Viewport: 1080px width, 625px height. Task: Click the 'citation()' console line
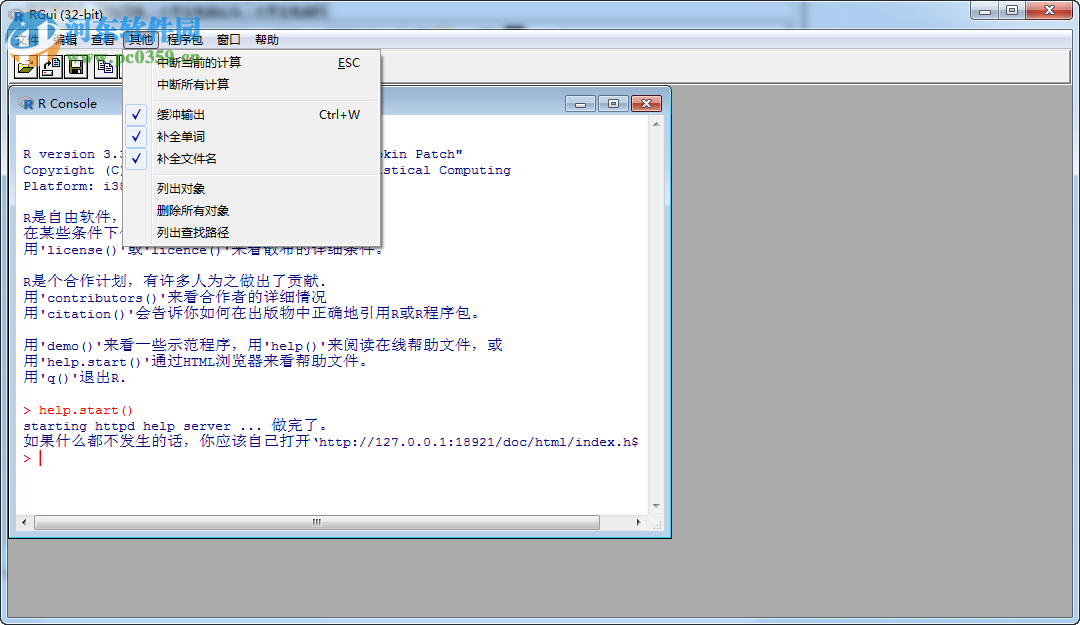click(x=251, y=313)
